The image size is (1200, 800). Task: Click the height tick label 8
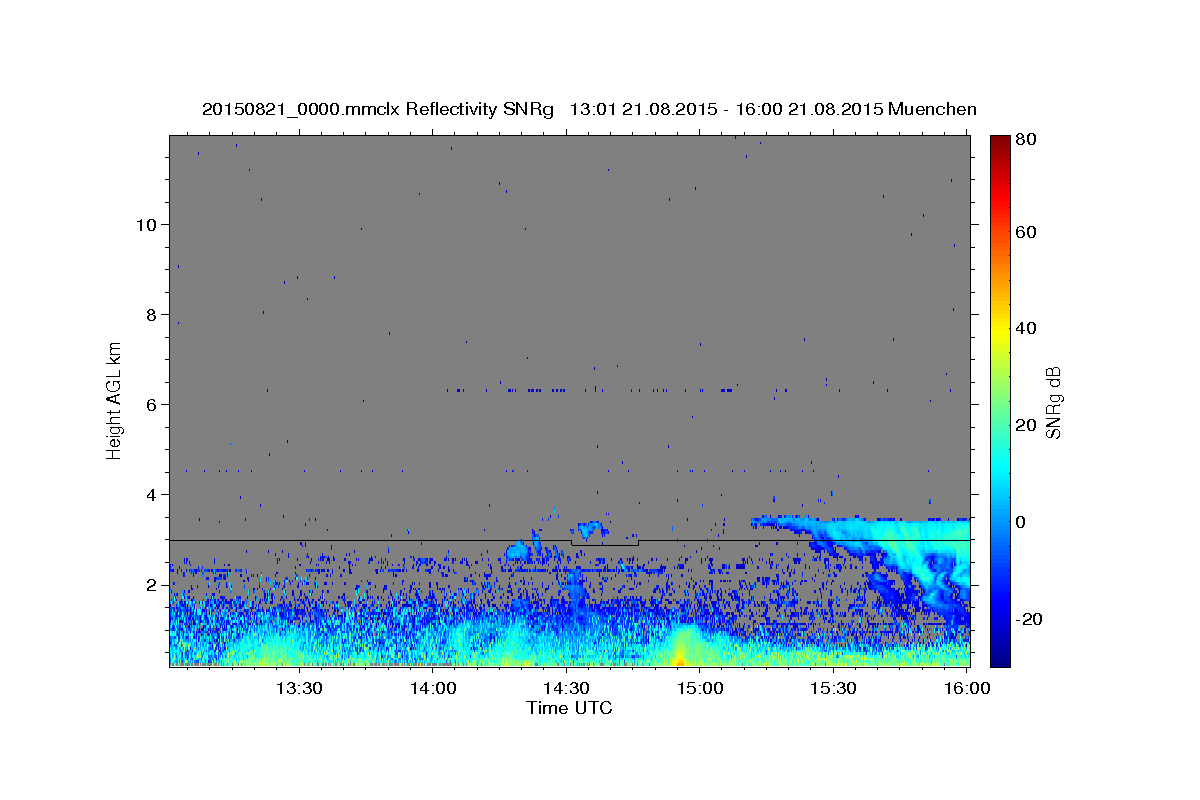coord(152,314)
